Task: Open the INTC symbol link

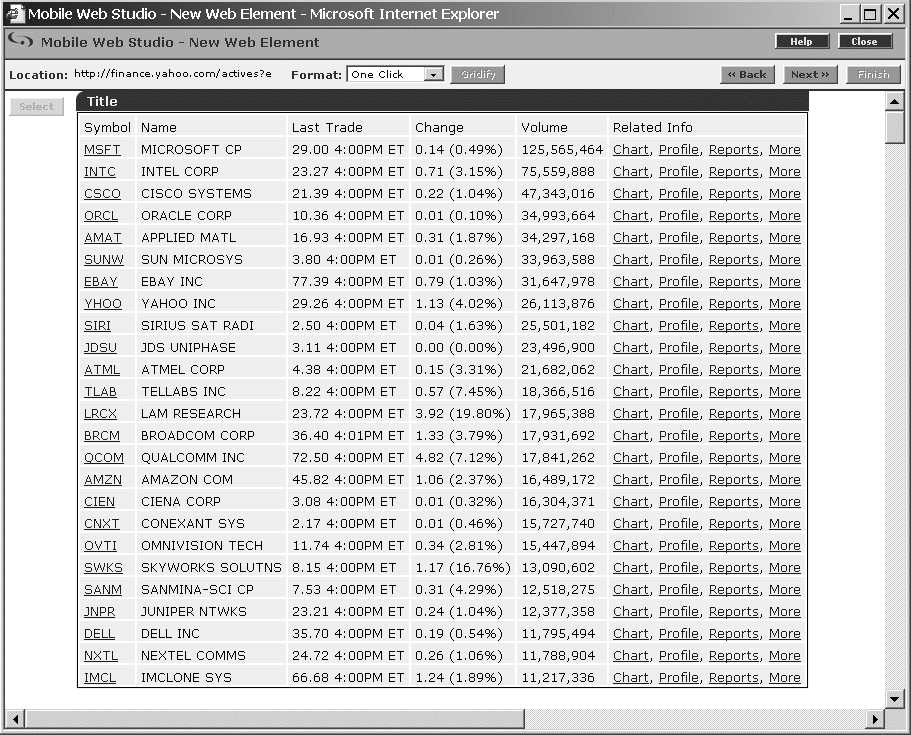Action: coord(100,171)
